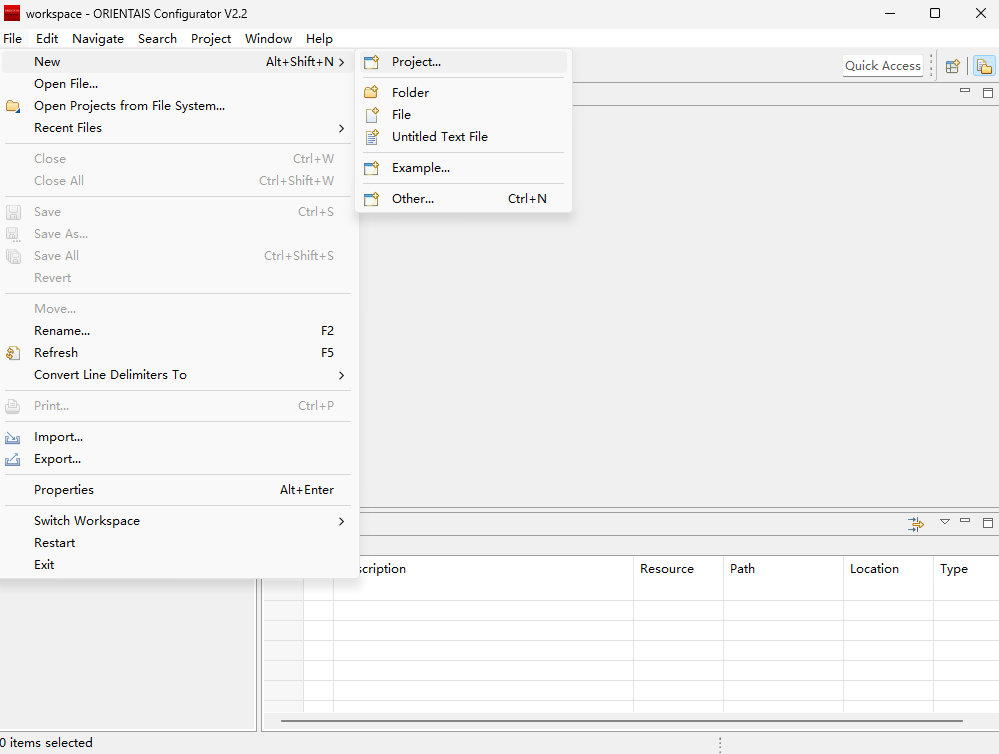Click Refresh in the File menu
Image resolution: width=999 pixels, height=754 pixels.
click(56, 353)
